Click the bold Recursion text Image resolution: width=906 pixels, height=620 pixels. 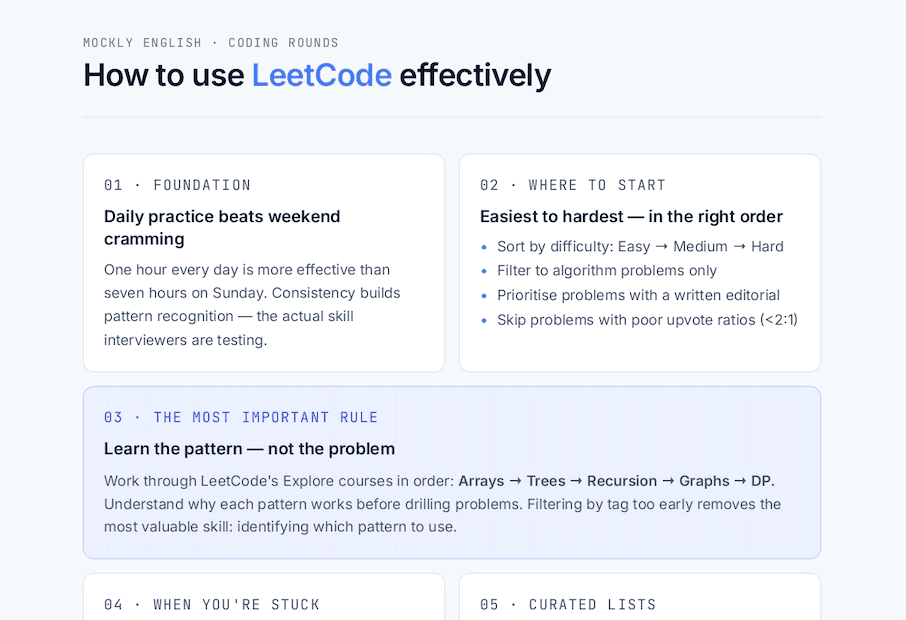coord(622,481)
